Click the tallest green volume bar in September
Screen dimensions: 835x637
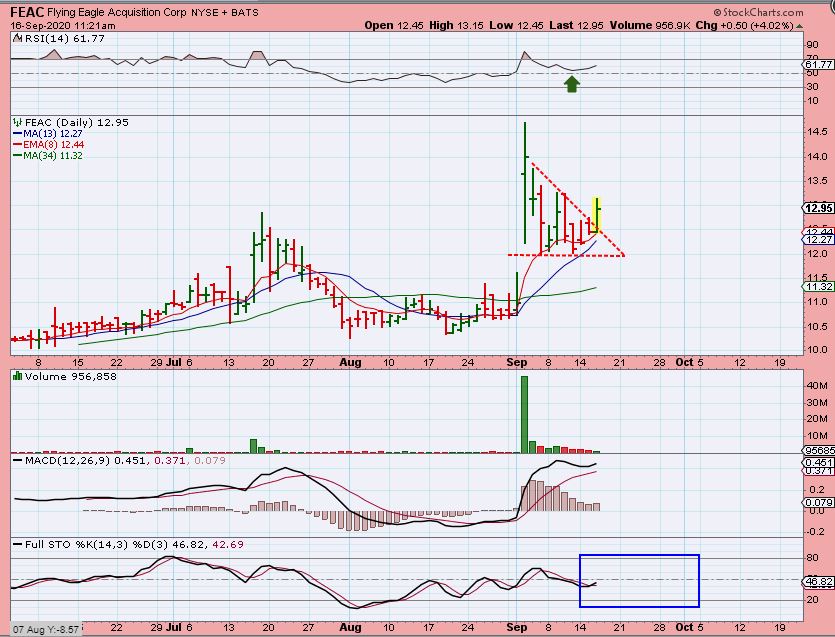[524, 414]
